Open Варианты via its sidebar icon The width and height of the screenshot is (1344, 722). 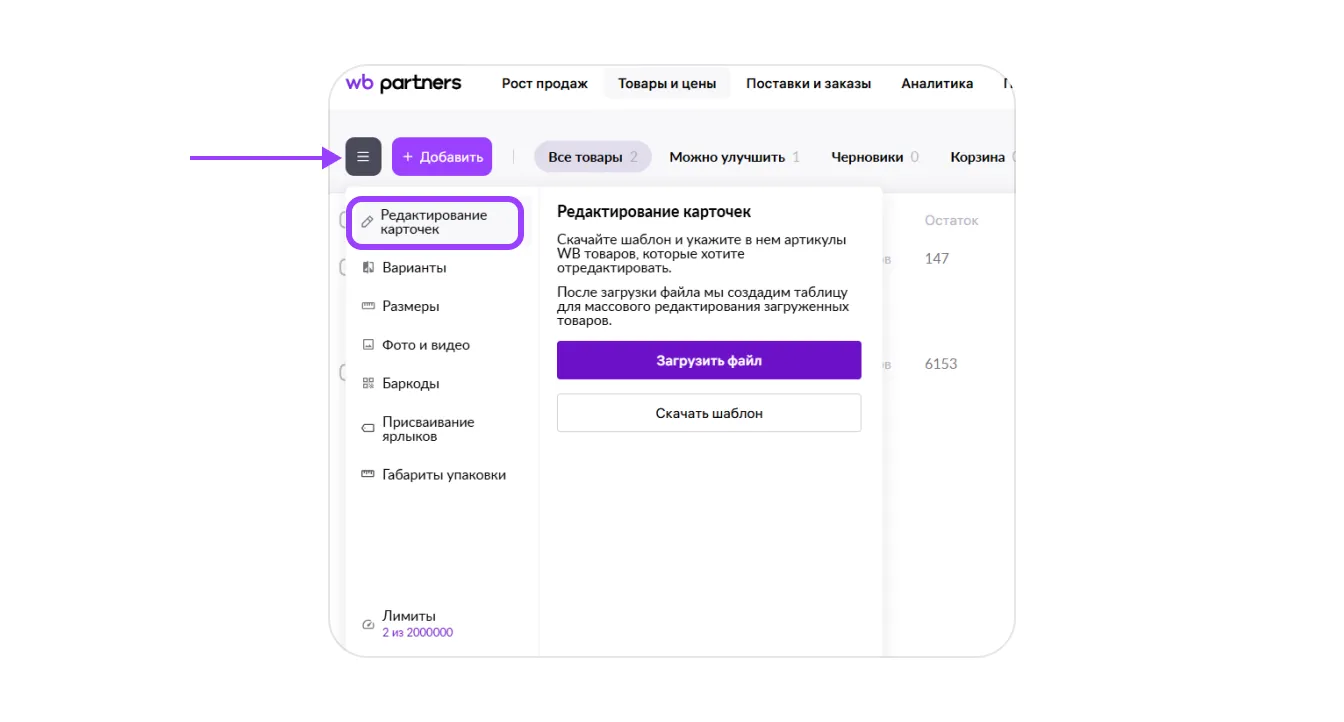pyautogui.click(x=368, y=268)
